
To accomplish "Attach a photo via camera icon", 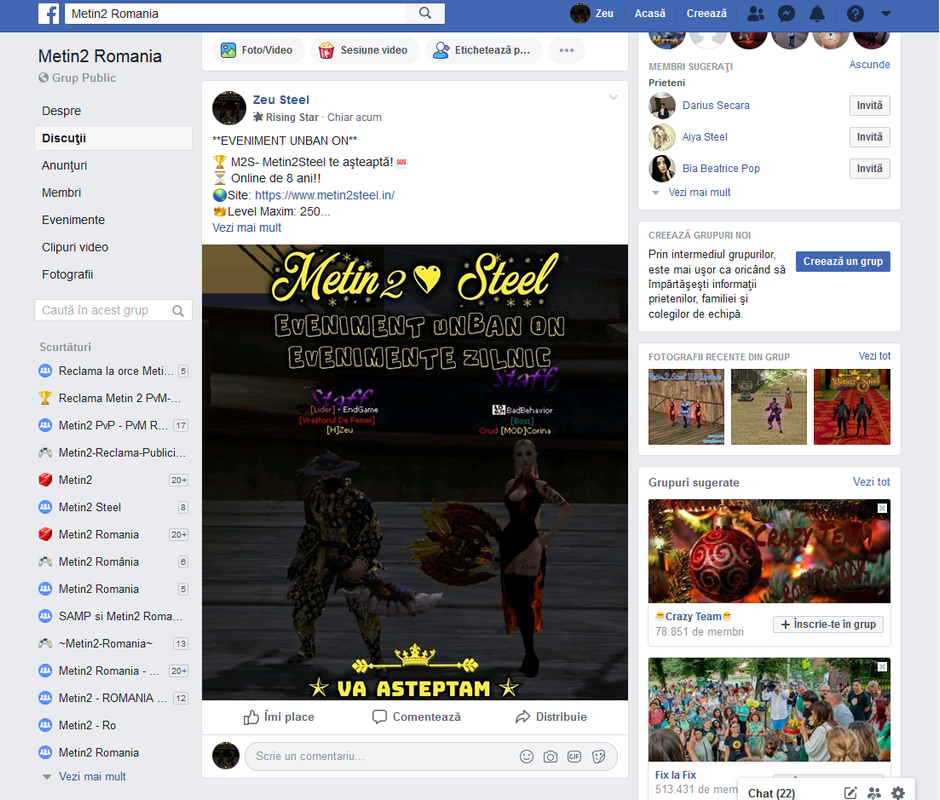I will click(x=550, y=757).
